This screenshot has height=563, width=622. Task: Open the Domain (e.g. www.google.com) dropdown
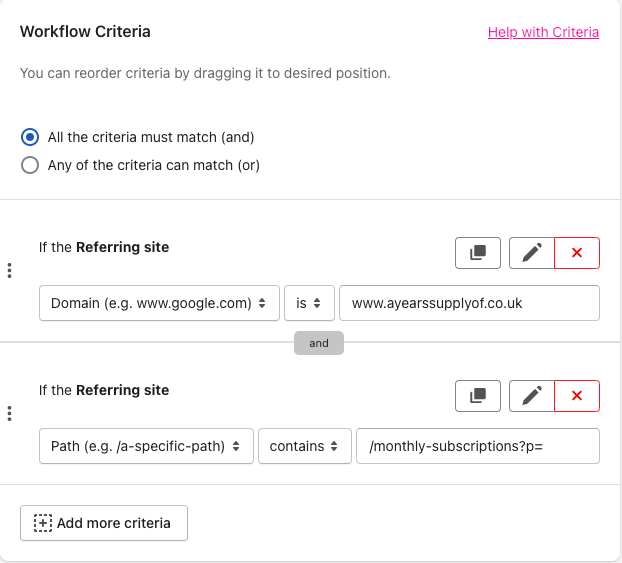159,303
